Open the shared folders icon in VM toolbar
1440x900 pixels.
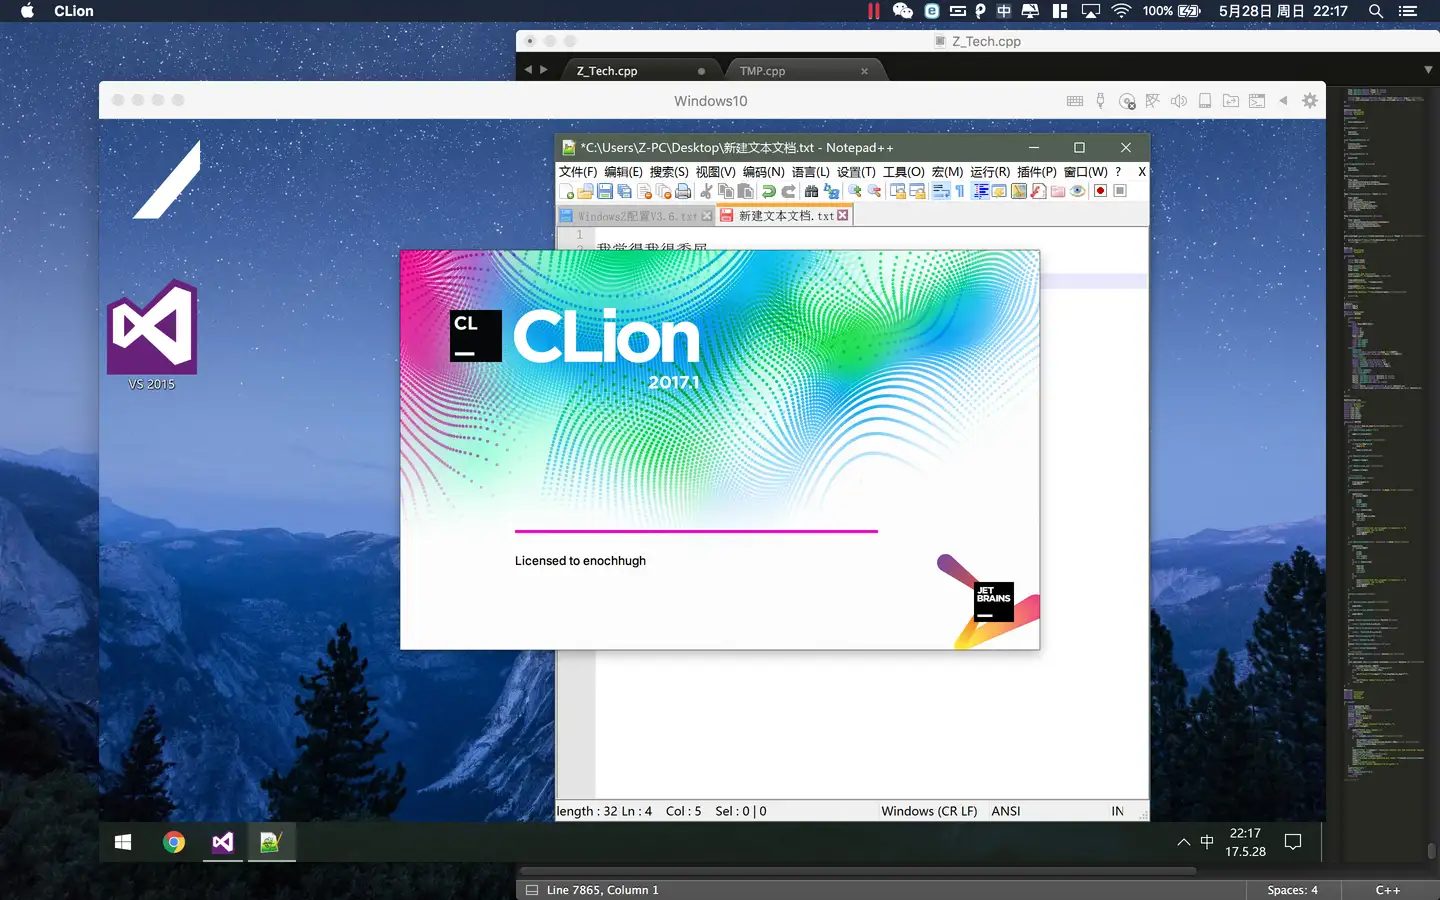click(x=1231, y=101)
